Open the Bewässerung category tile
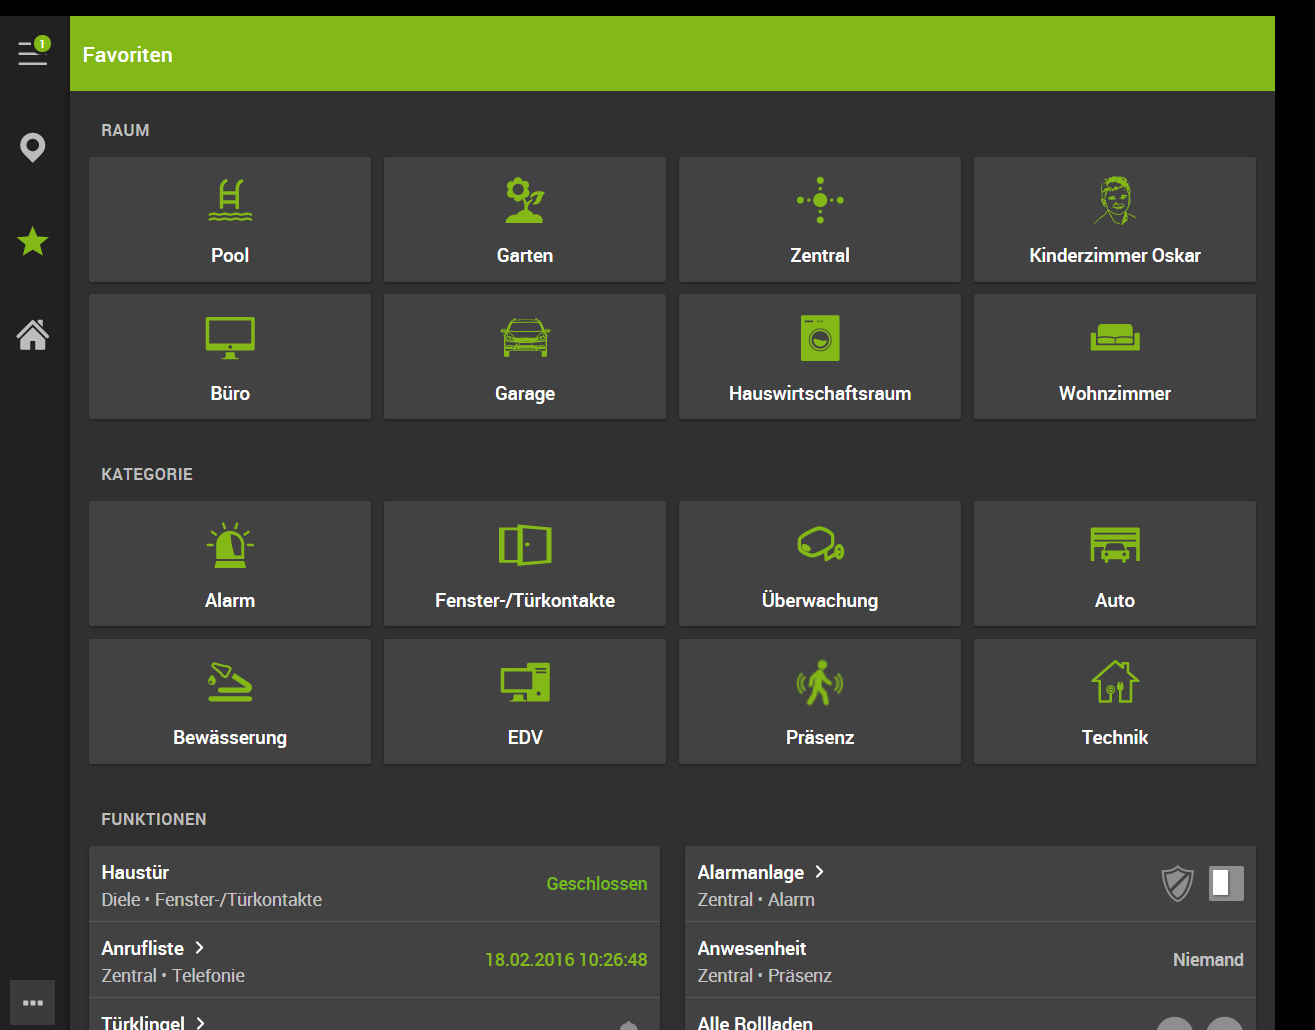 230,702
